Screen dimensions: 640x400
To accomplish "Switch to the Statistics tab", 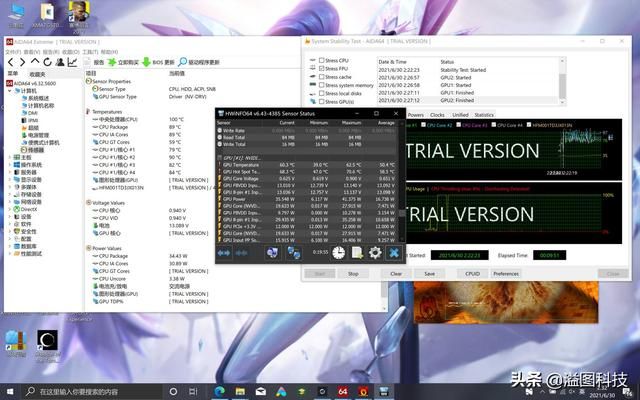I will (x=484, y=115).
